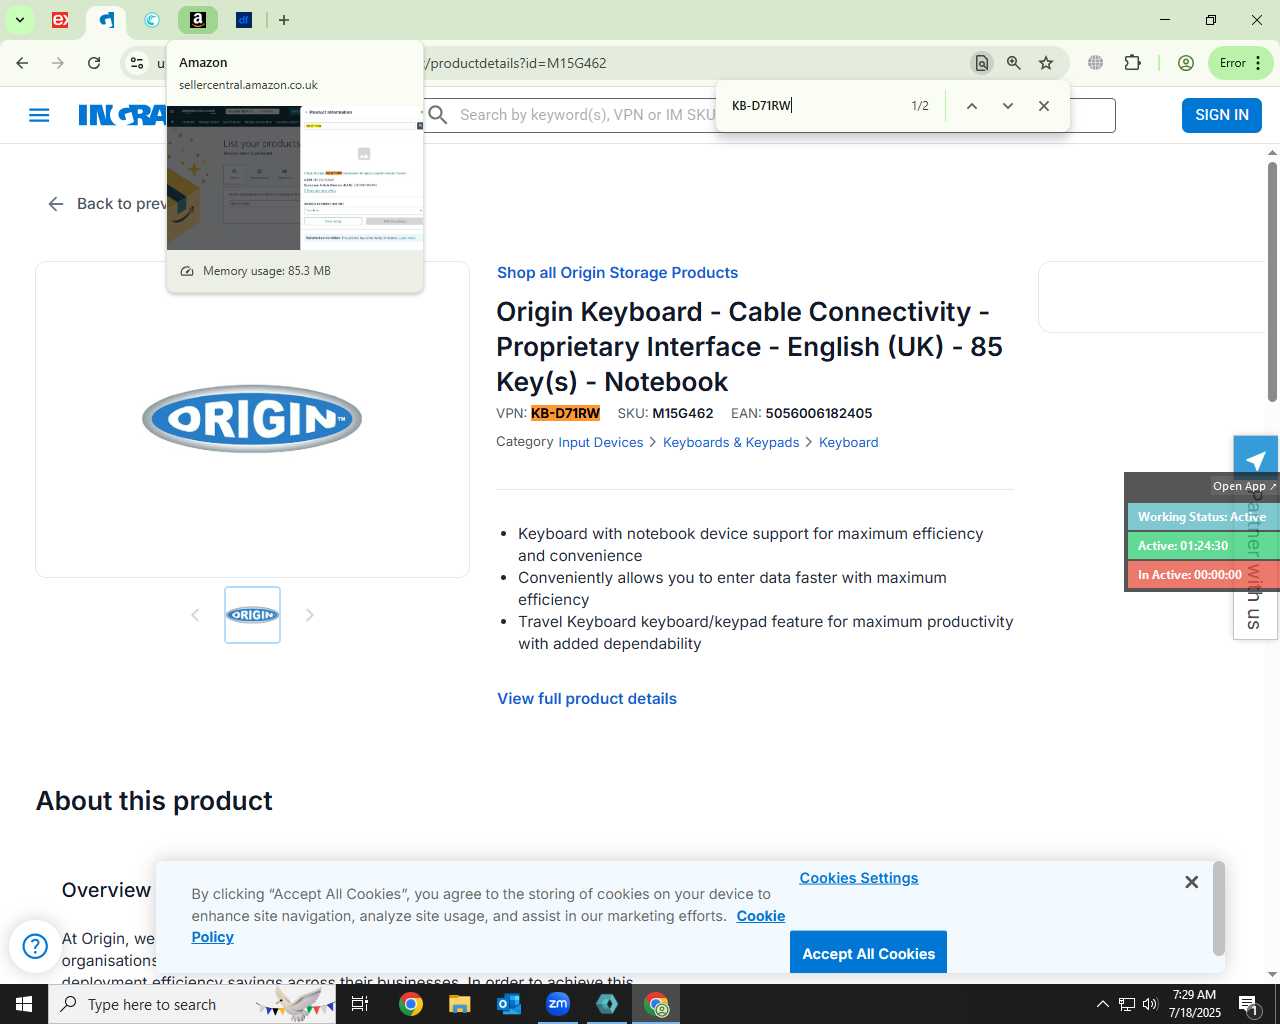
Task: Open the Keyboard category link
Action: pos(848,442)
